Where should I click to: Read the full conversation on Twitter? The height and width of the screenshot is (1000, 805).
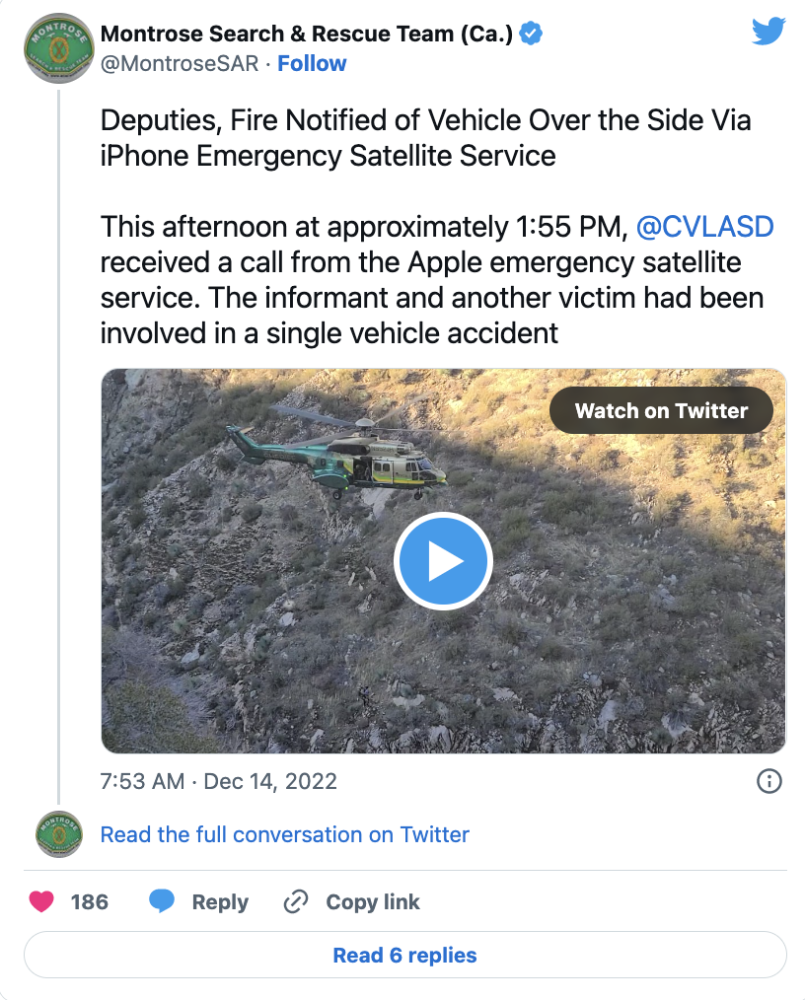point(285,834)
